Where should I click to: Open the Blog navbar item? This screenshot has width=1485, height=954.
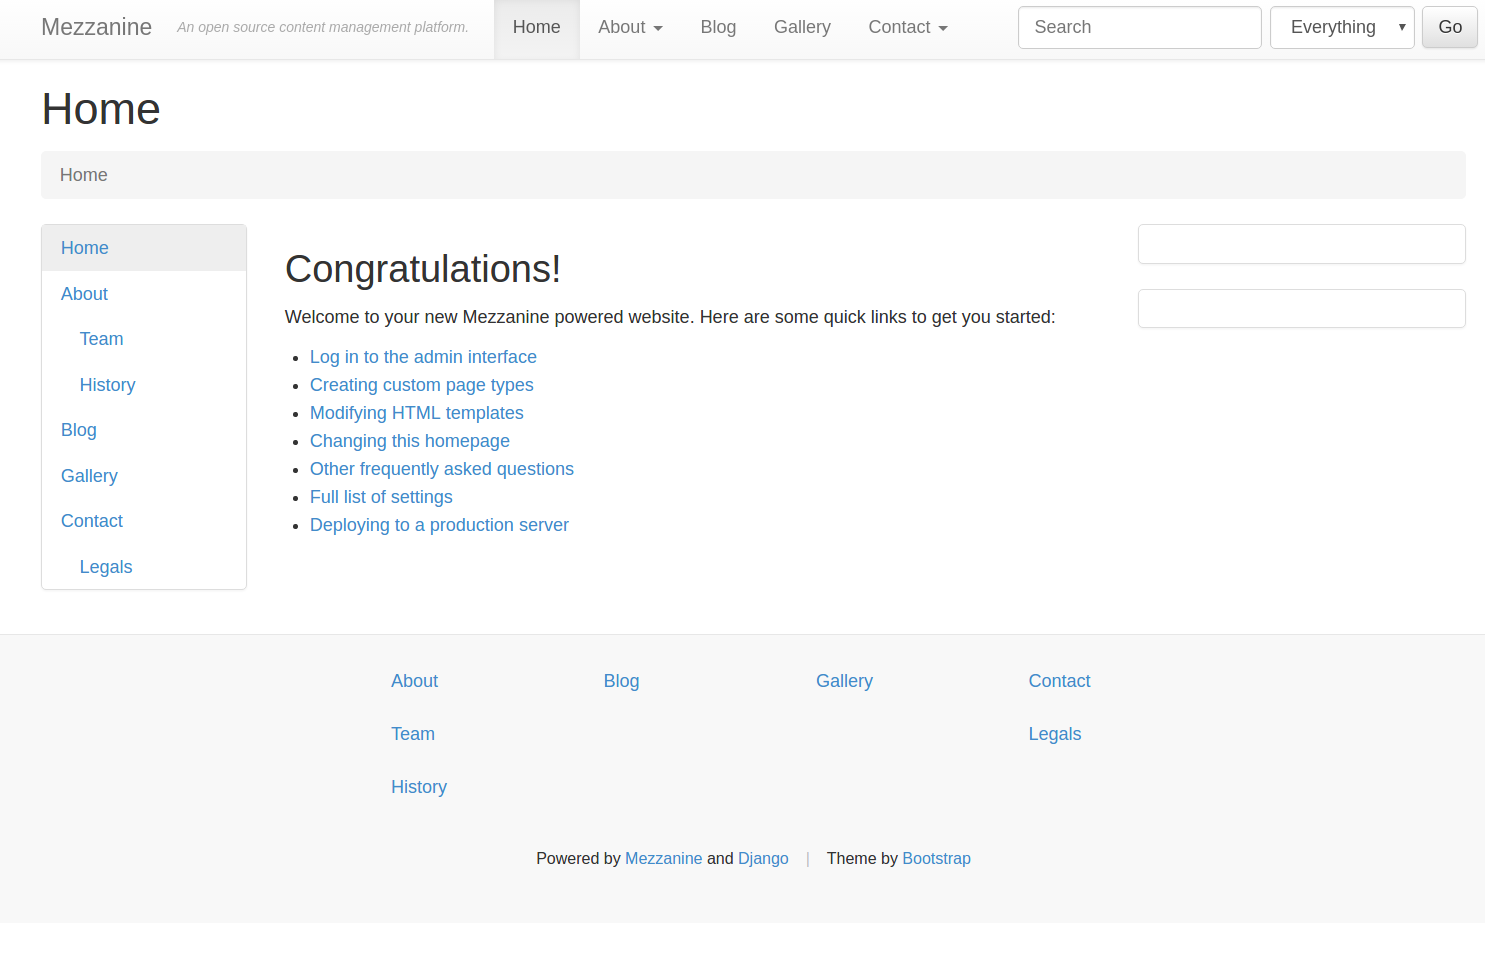(718, 28)
